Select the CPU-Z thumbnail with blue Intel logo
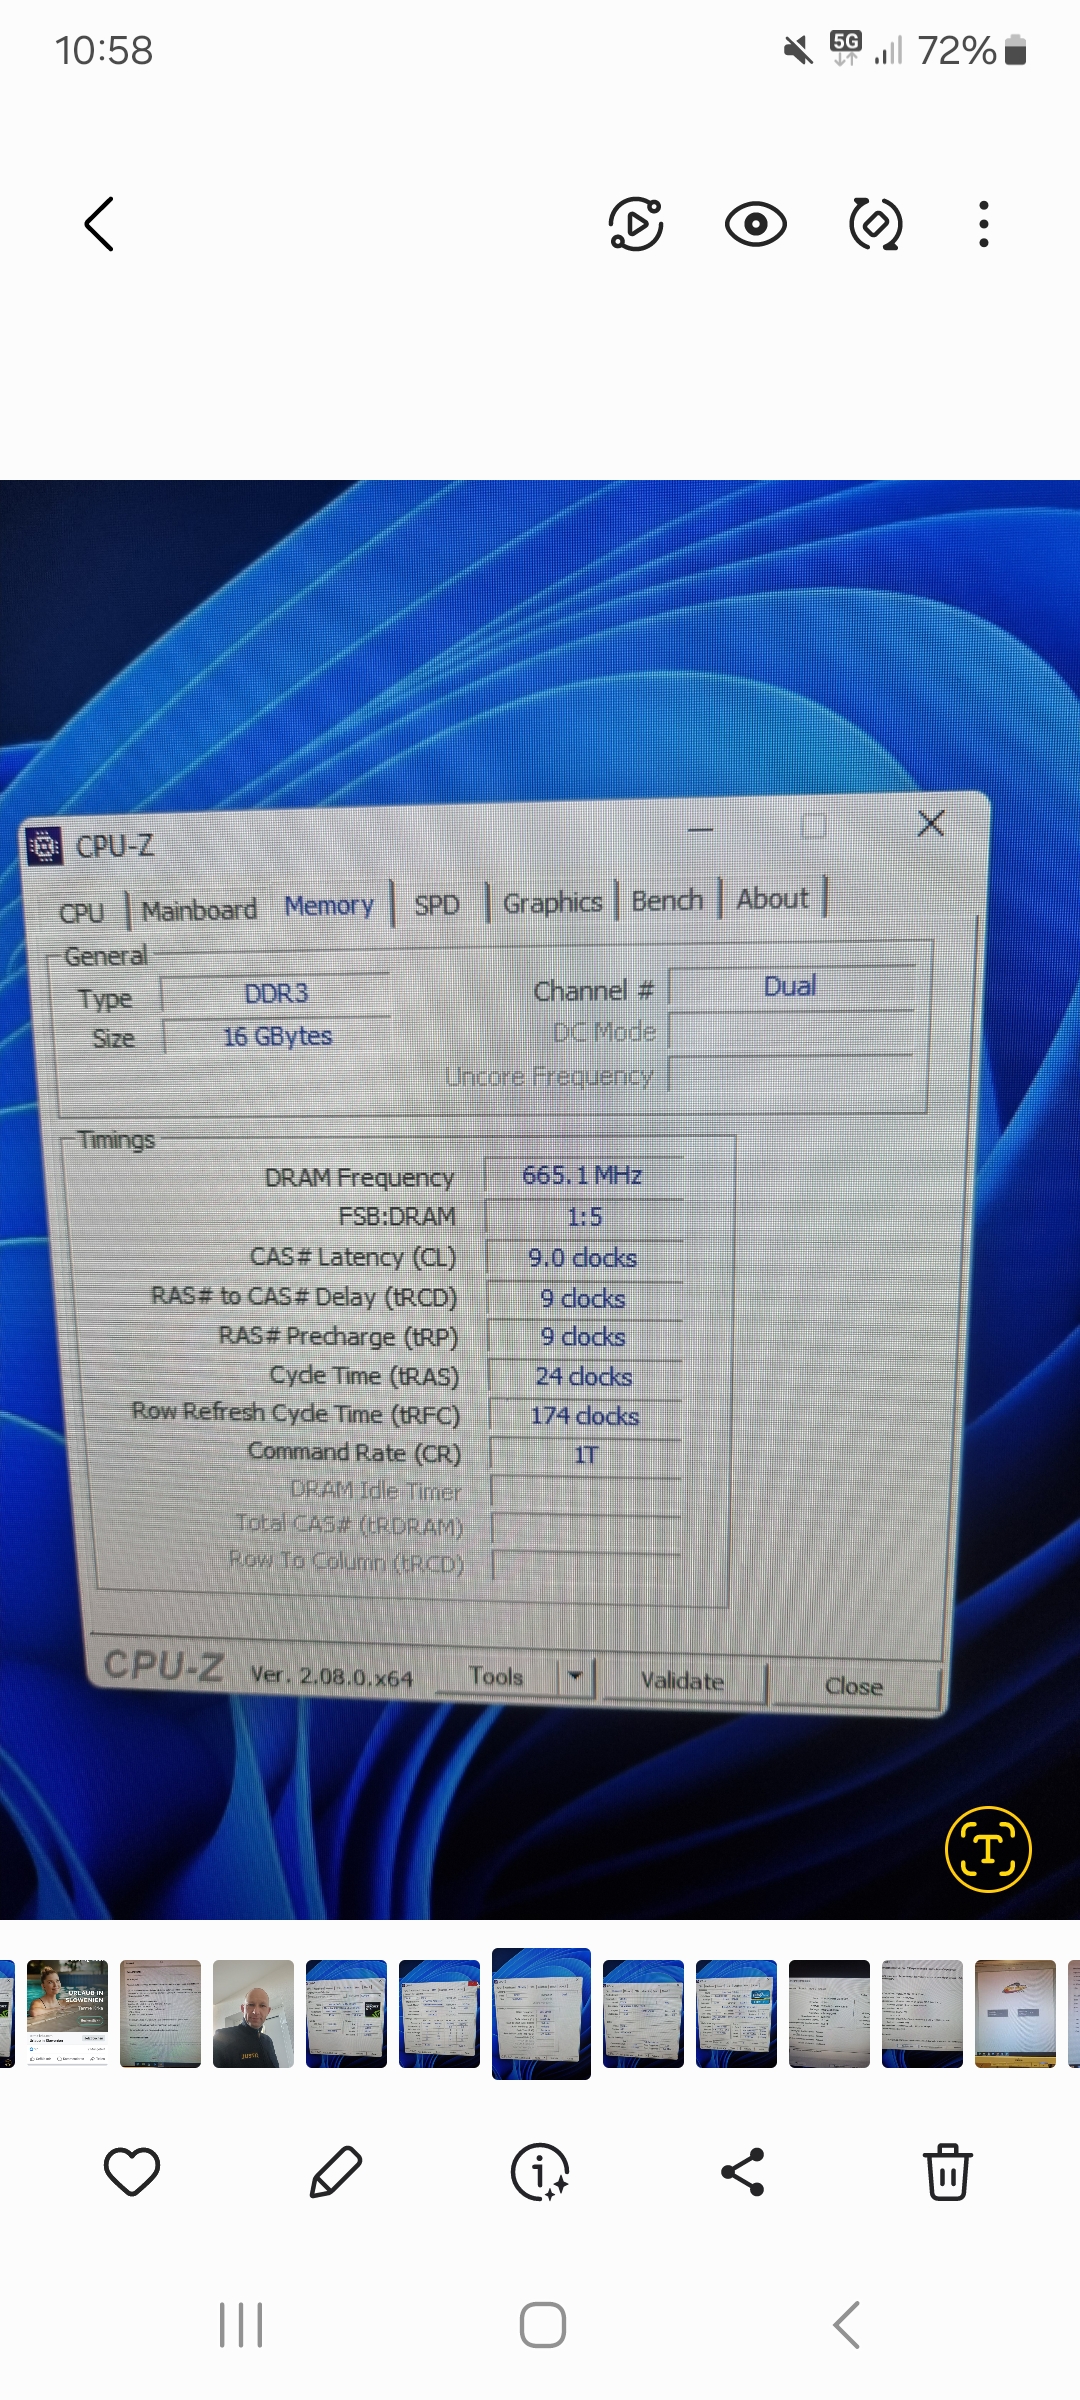 coord(736,2013)
